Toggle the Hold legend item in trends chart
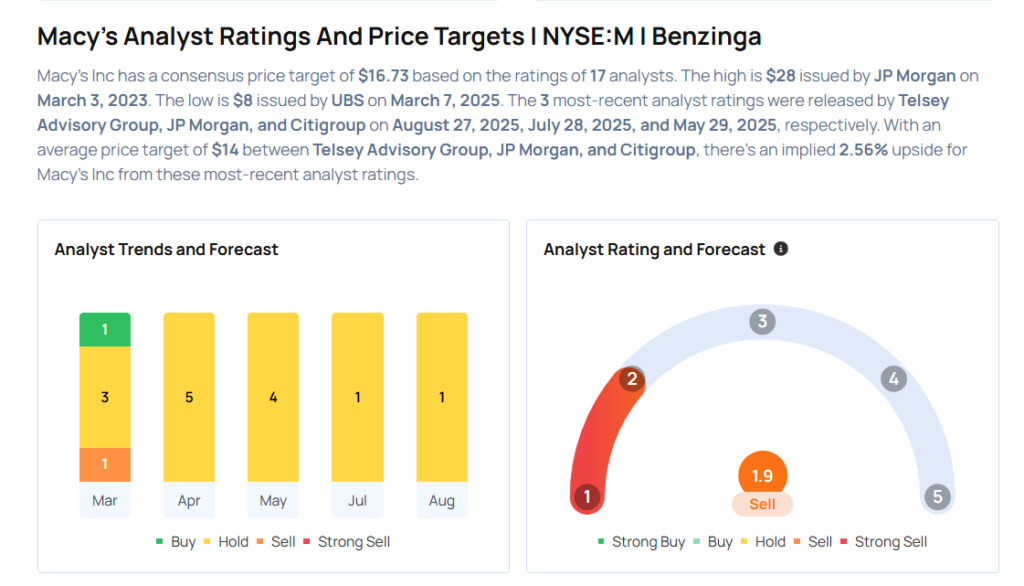 click(x=226, y=542)
